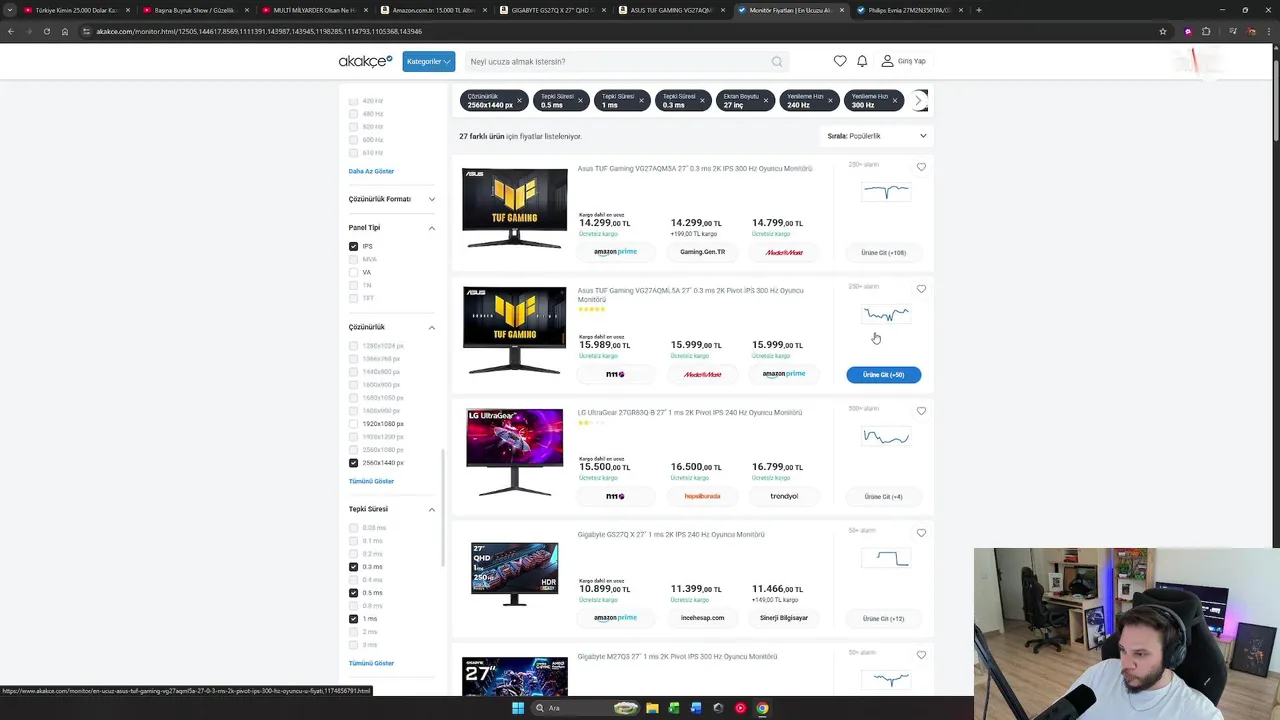Show fewer refresh rates via Daha Az Göster
The width and height of the screenshot is (1280, 720).
tap(371, 171)
